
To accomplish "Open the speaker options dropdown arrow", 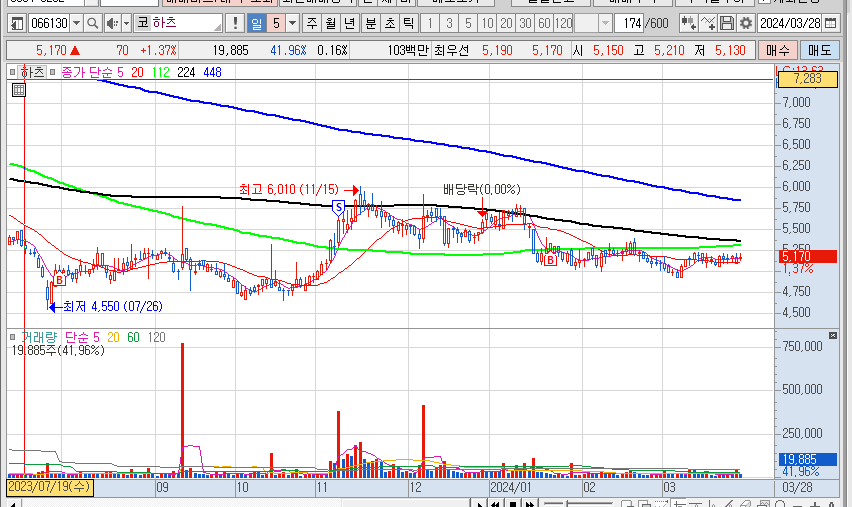I will [x=126, y=23].
